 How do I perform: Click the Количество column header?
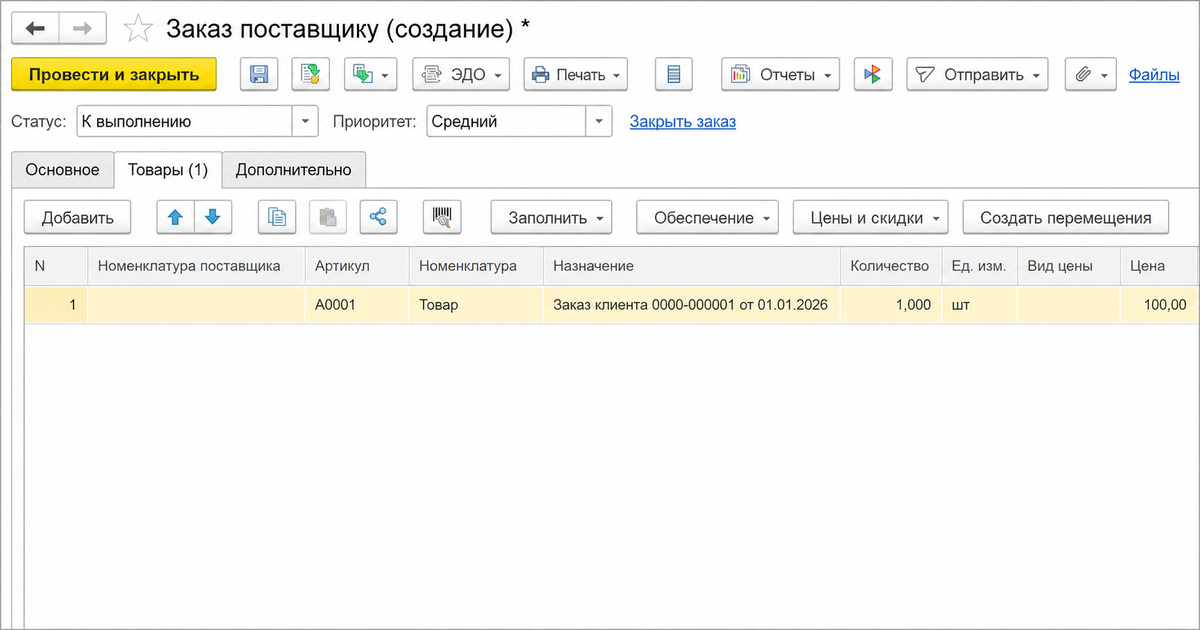tap(890, 267)
